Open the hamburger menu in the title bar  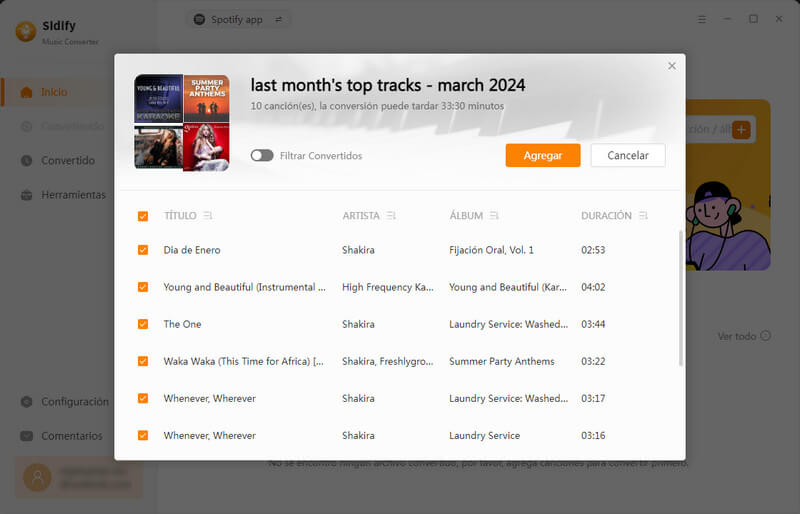click(702, 19)
